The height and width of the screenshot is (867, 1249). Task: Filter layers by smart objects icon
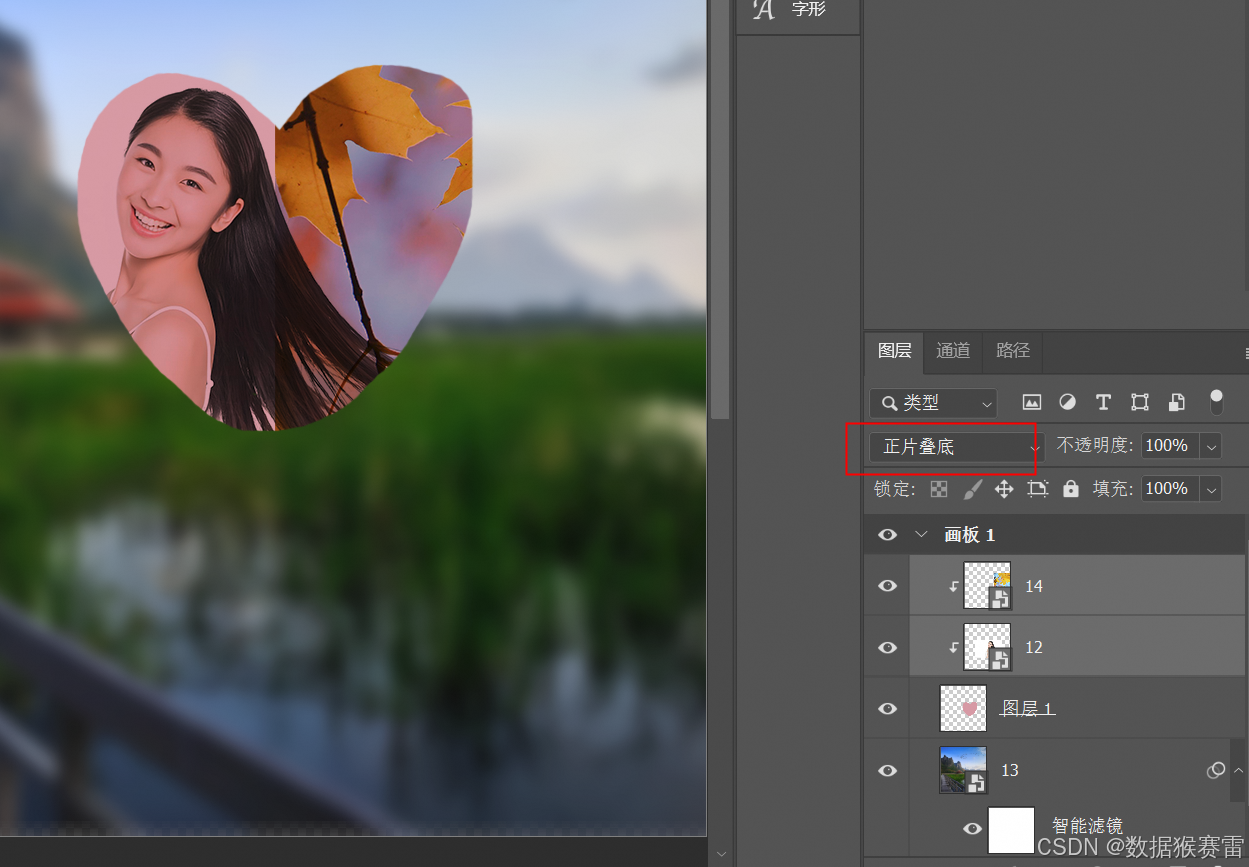pos(1177,402)
